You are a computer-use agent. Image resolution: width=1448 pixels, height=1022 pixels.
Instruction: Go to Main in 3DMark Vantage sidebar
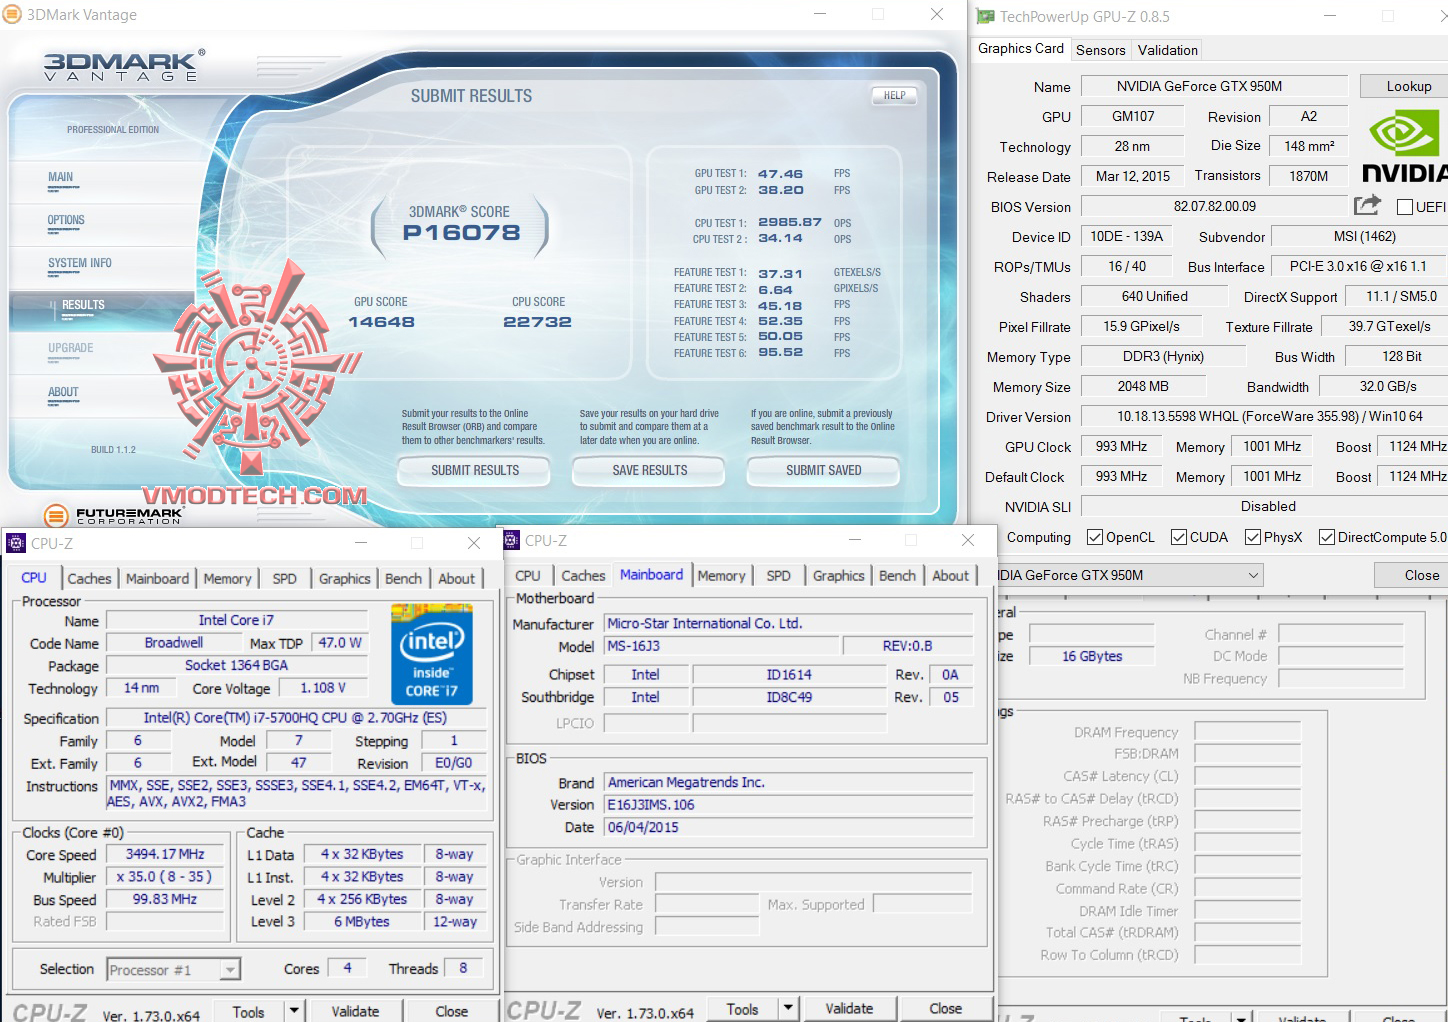click(x=61, y=177)
